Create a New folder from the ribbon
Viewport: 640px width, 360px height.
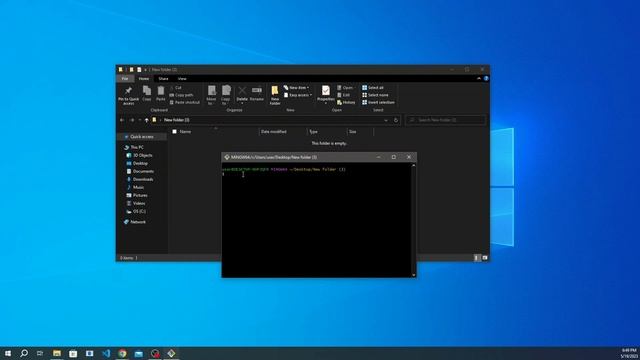pos(275,96)
